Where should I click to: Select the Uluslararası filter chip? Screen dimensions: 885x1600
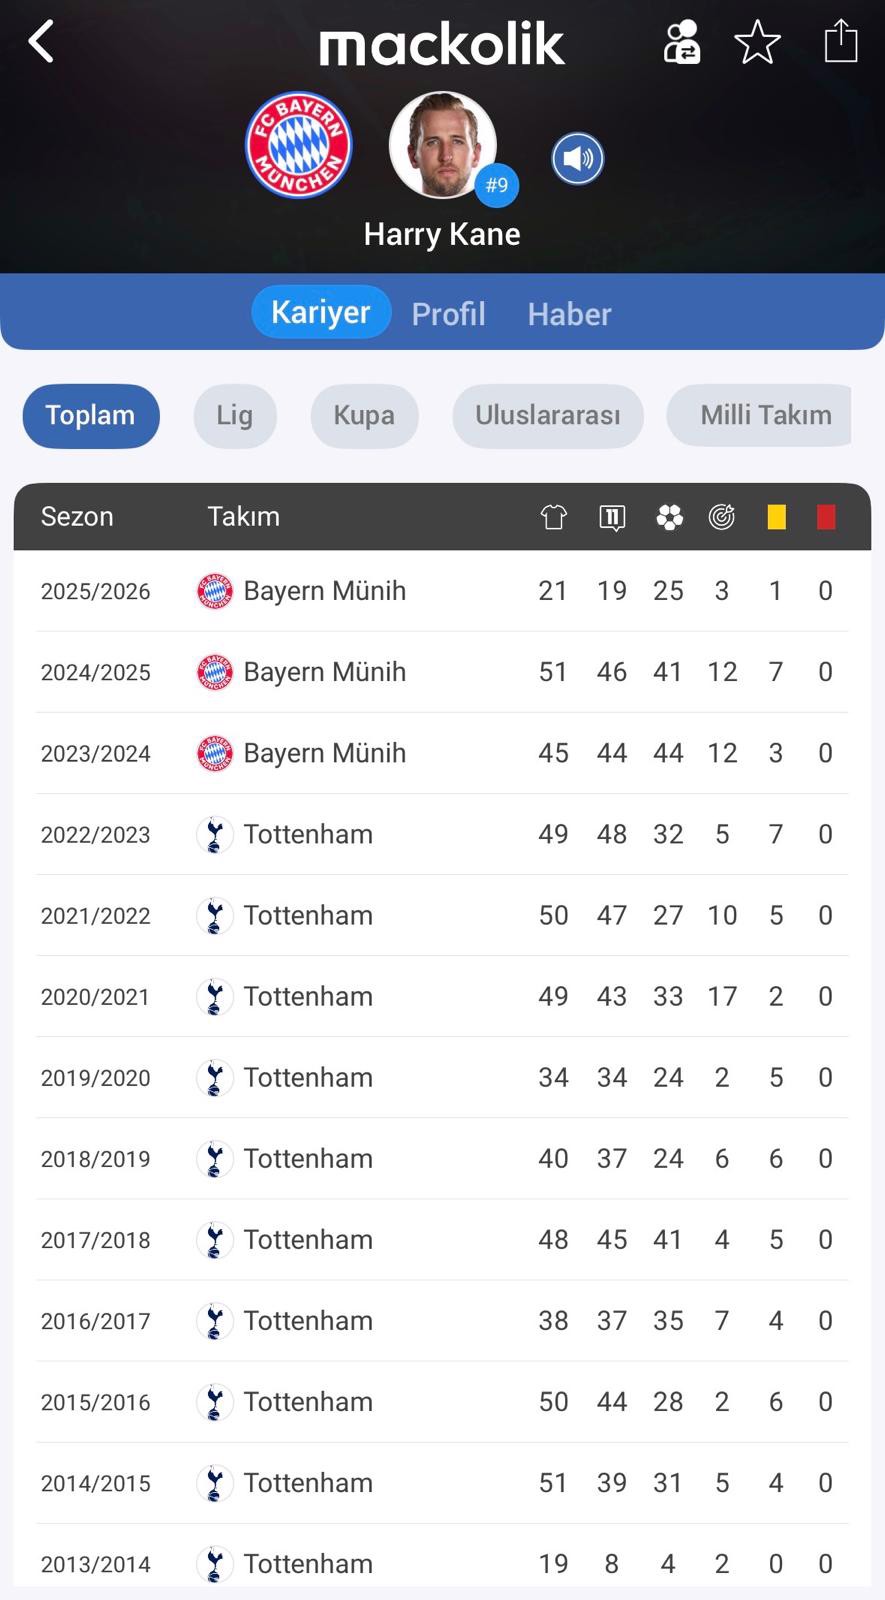547,415
